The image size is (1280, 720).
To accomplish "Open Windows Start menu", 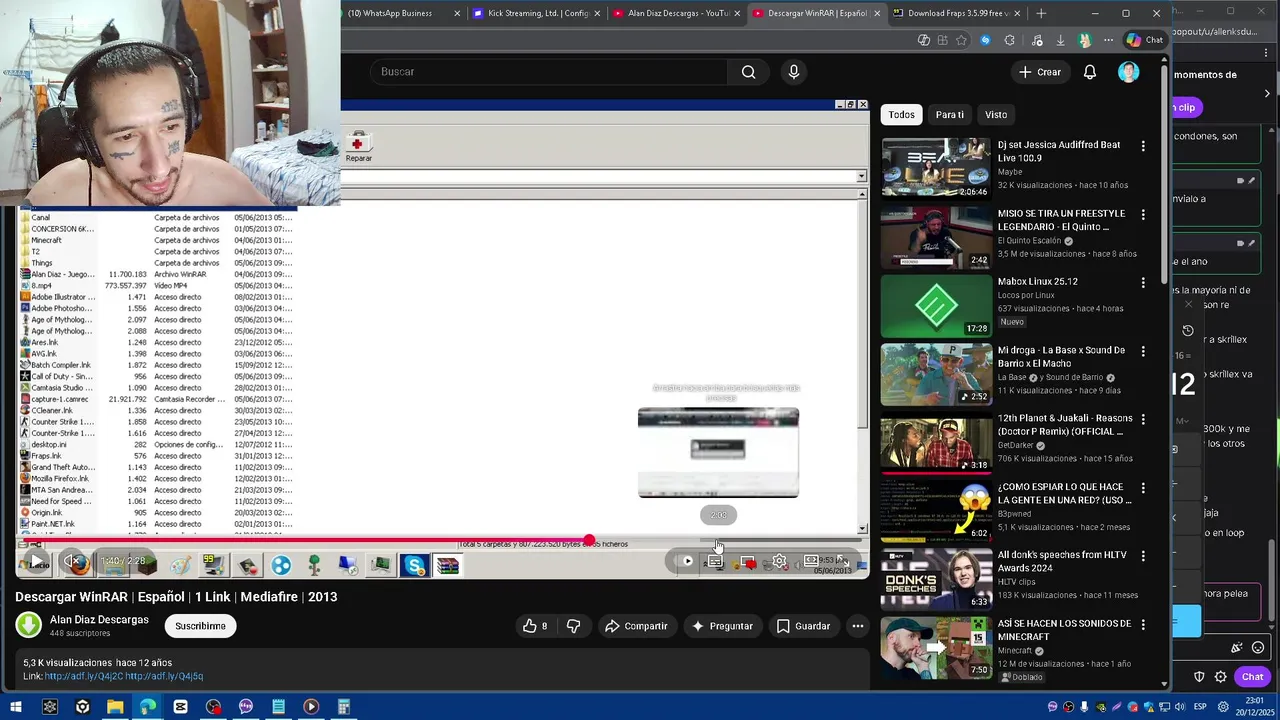I will (x=17, y=707).
